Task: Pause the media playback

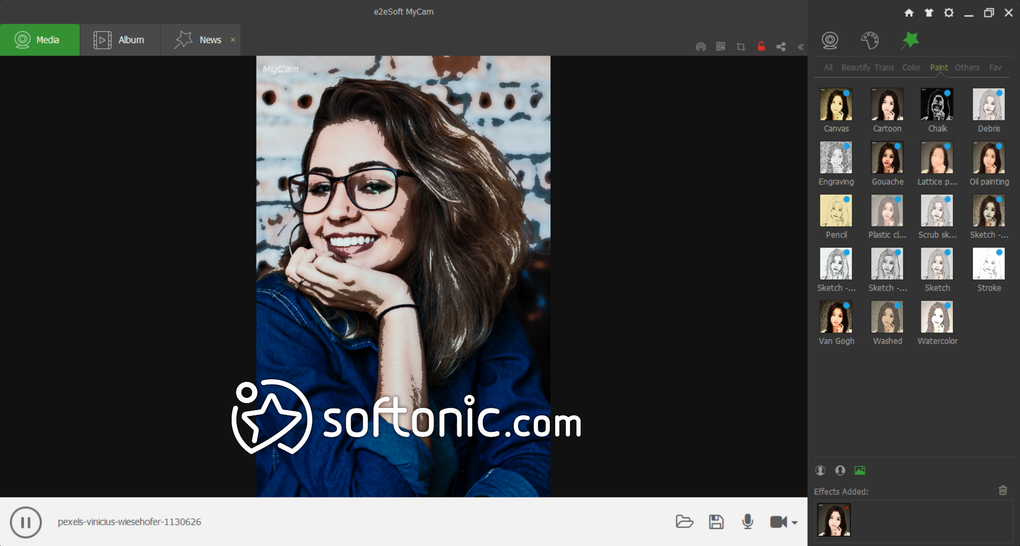Action: pyautogui.click(x=26, y=522)
